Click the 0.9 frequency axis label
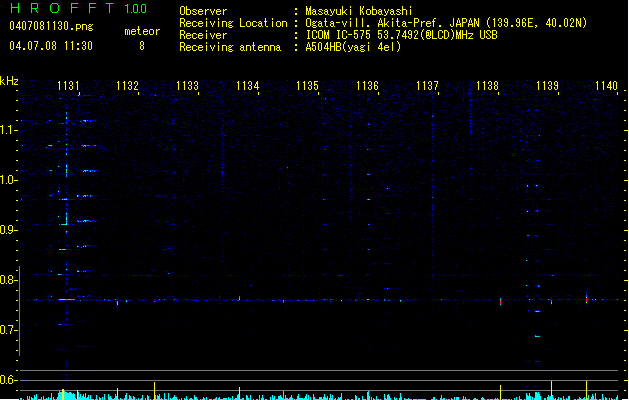The height and width of the screenshot is (400, 629). click(x=9, y=229)
